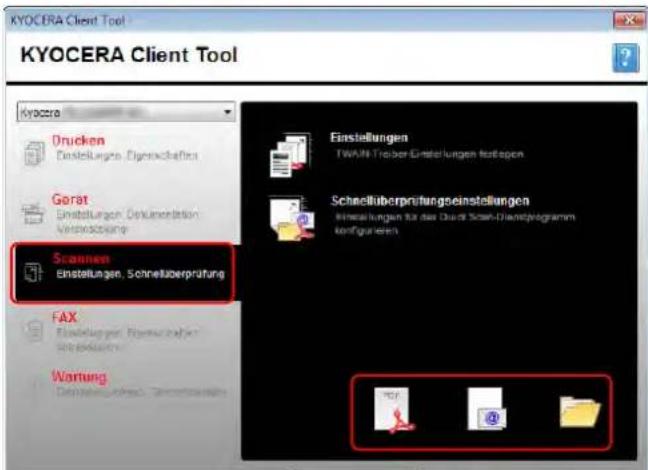Click the Scannen scanner icon

33,273
